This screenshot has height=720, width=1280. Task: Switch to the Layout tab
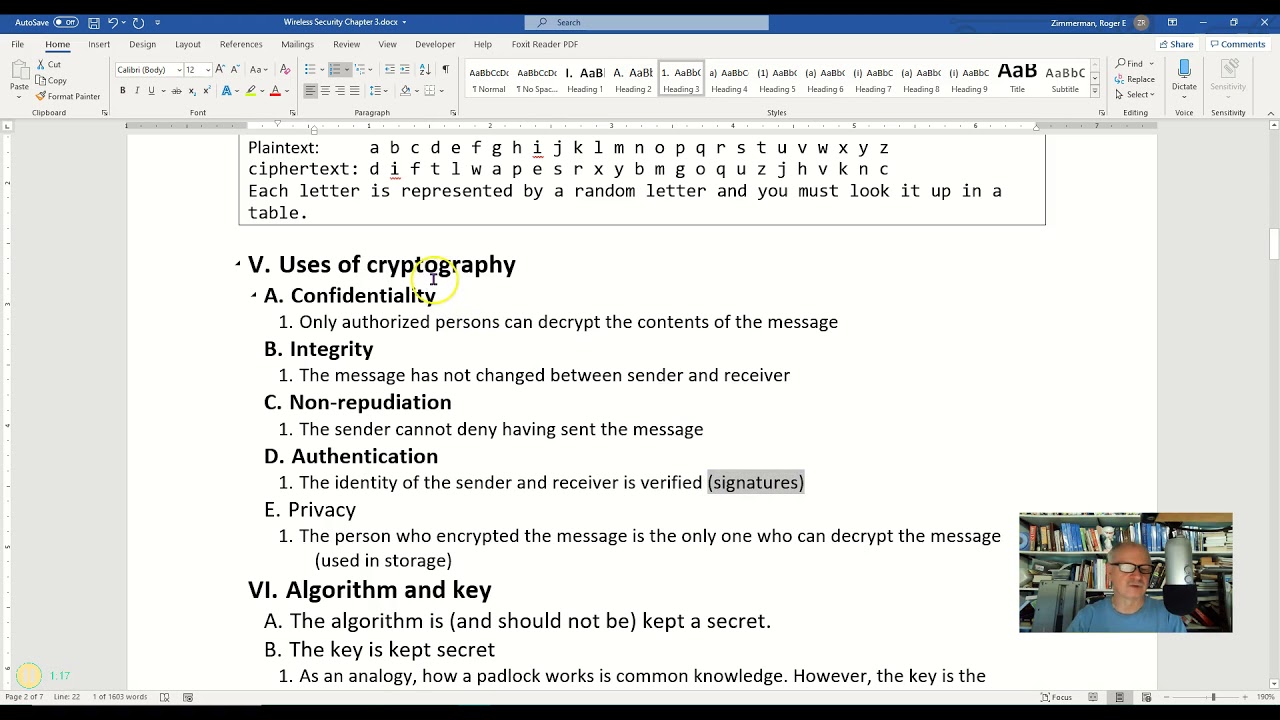[x=188, y=44]
